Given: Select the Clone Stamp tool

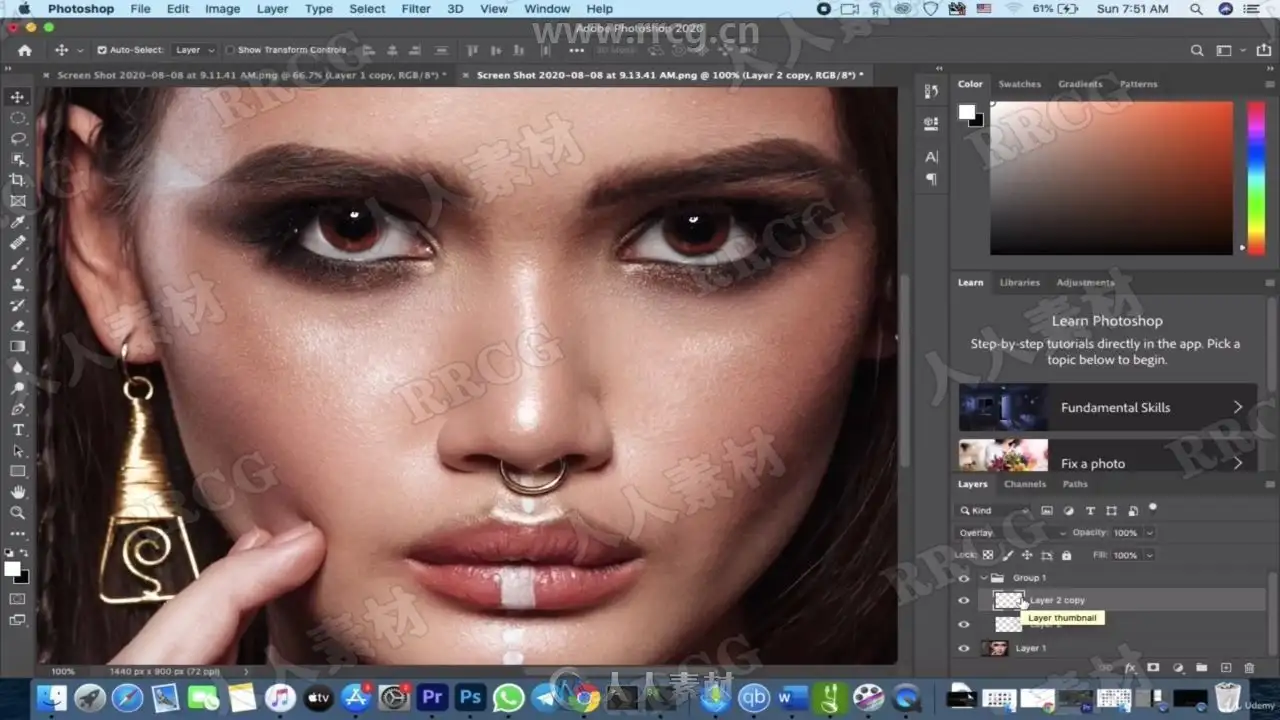Looking at the screenshot, I should coord(17,285).
